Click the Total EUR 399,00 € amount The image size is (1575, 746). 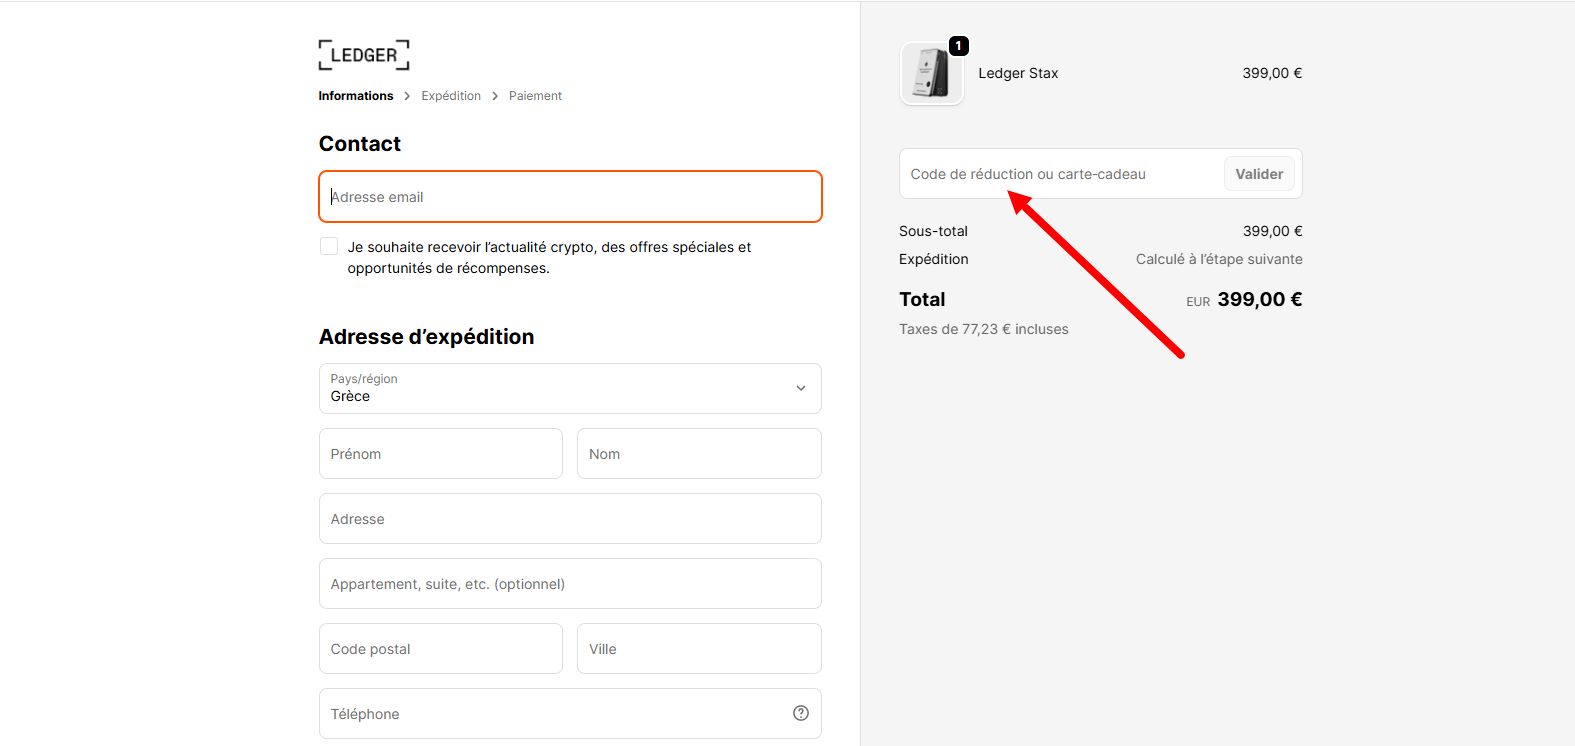(x=1244, y=299)
